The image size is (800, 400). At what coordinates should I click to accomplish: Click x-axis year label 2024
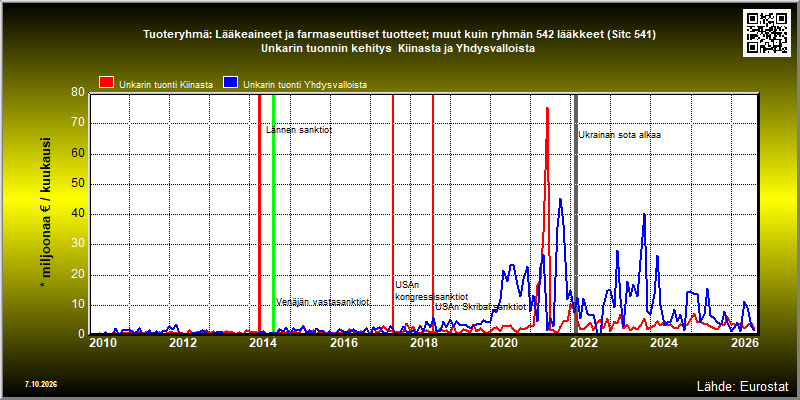(664, 342)
